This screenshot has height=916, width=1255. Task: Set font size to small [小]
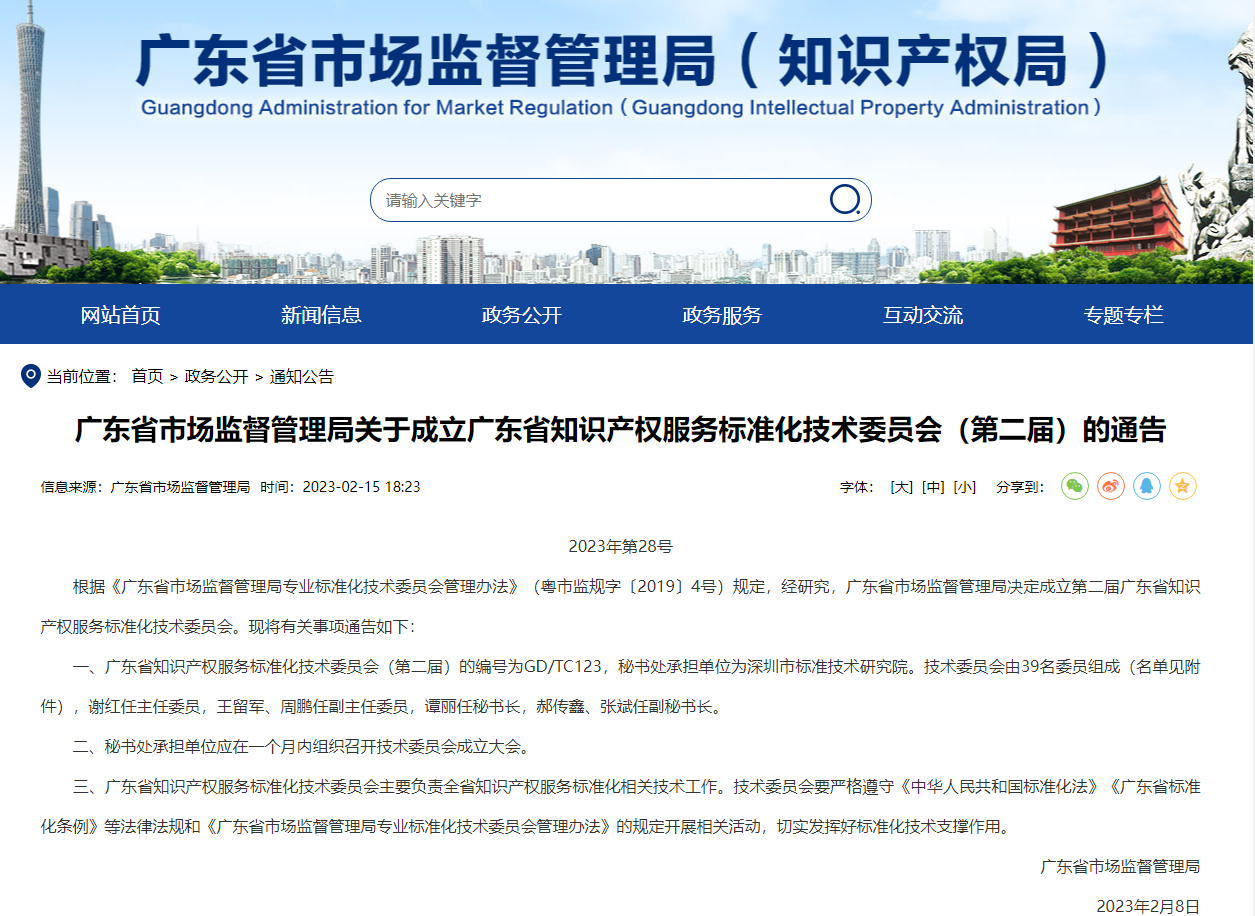(x=964, y=487)
